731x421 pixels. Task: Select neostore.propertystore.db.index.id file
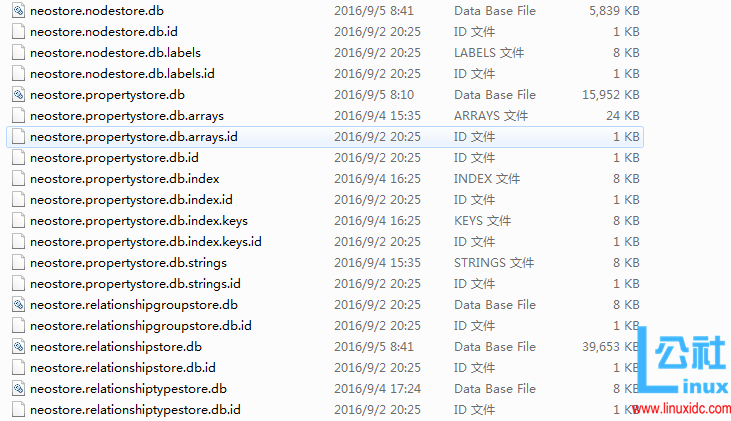(x=131, y=200)
